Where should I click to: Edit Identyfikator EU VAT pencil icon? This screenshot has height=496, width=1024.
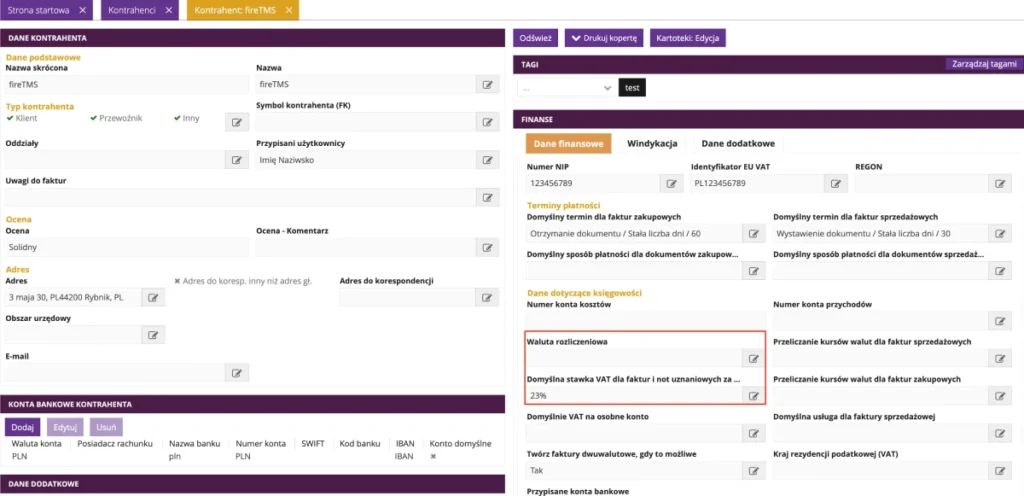[x=835, y=183]
